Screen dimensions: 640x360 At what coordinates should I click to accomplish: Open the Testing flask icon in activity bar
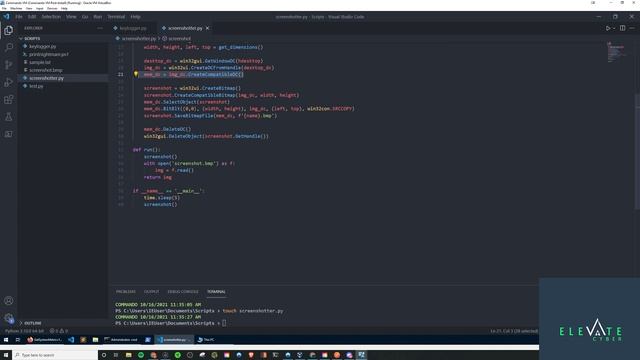click(9, 117)
